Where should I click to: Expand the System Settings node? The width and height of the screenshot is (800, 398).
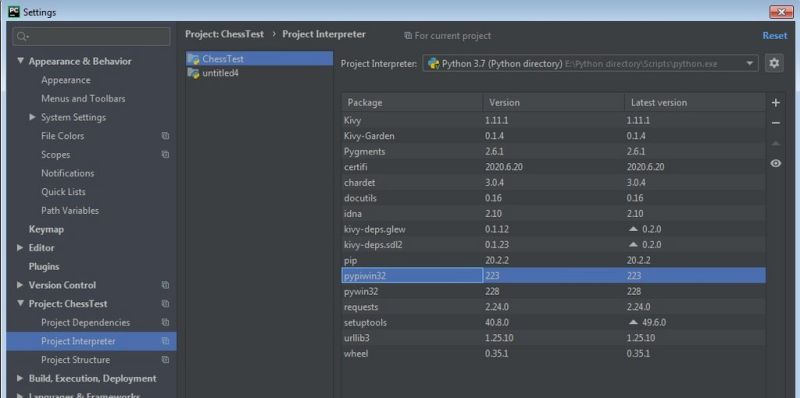click(33, 117)
